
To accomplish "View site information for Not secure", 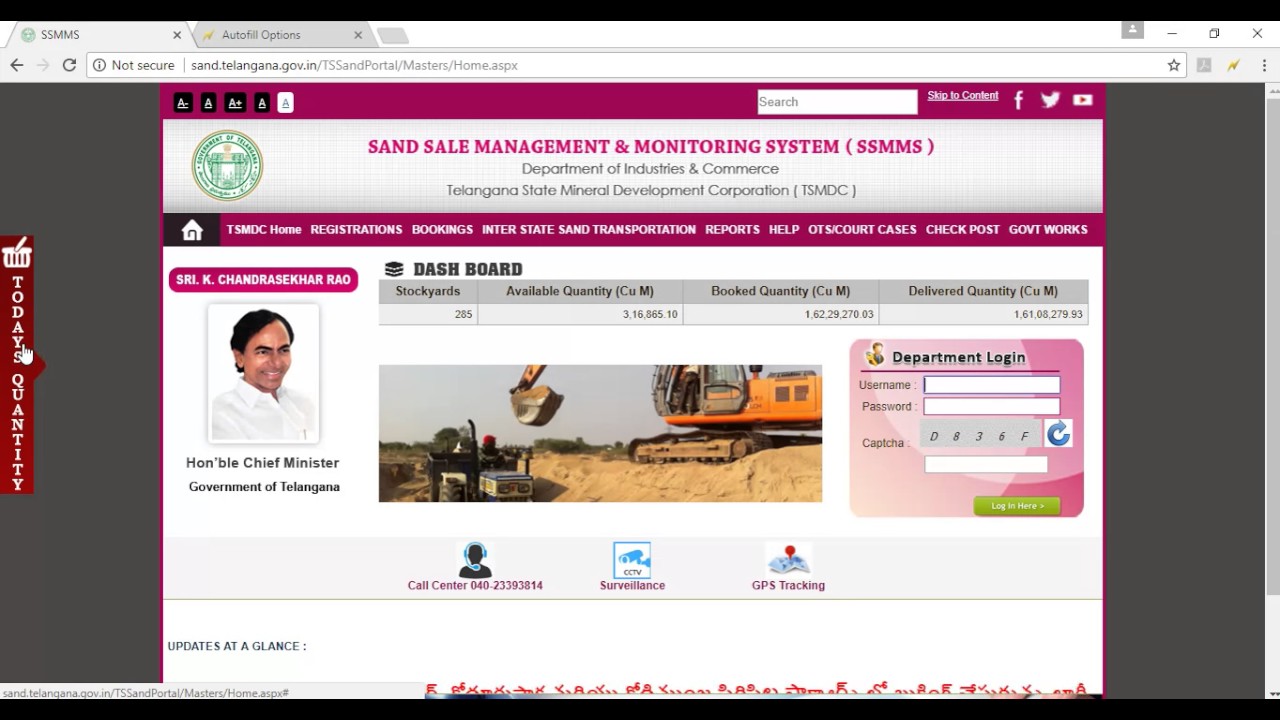I will (133, 65).
